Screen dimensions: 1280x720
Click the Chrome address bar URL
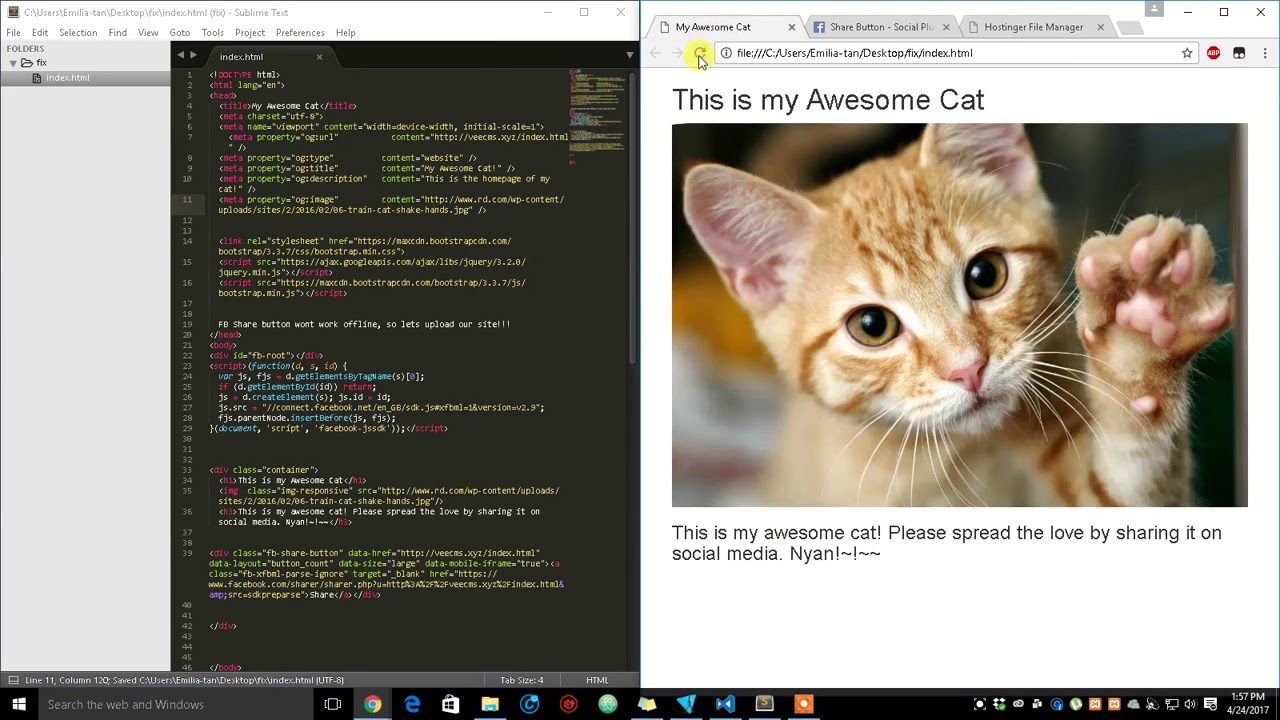[854, 53]
